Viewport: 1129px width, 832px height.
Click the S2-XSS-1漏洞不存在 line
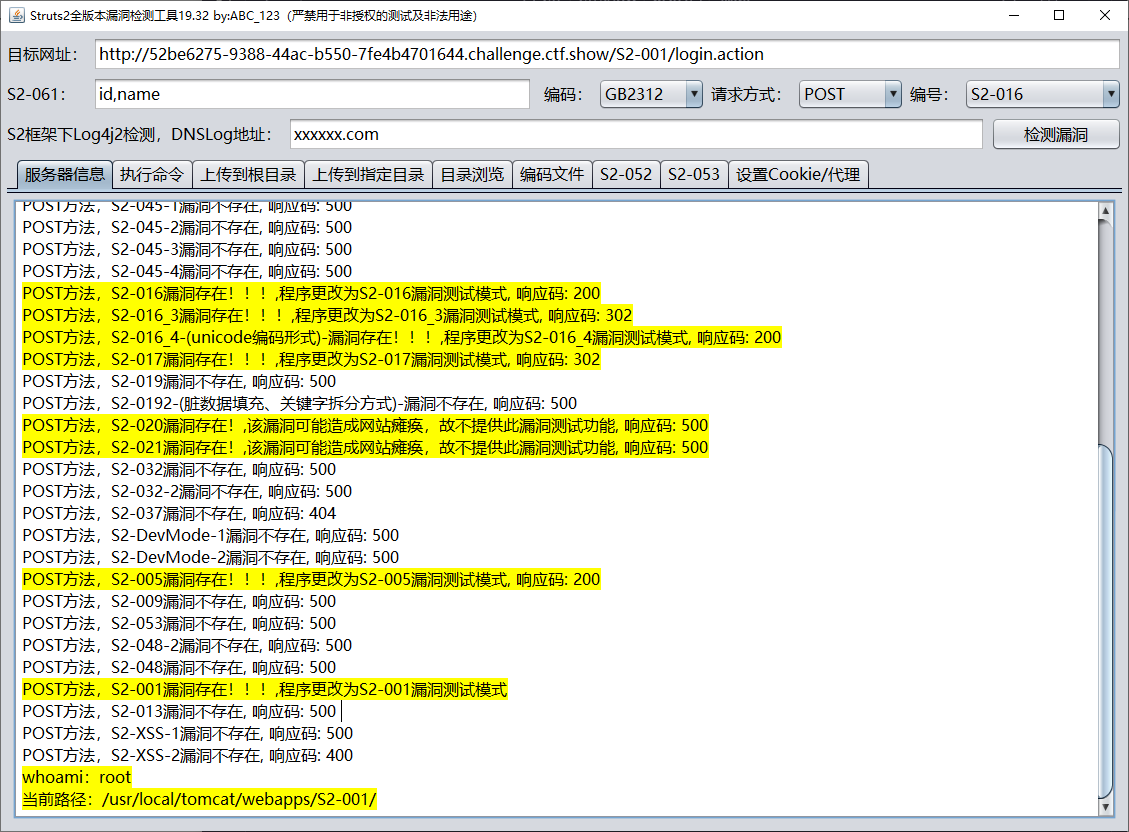click(187, 733)
